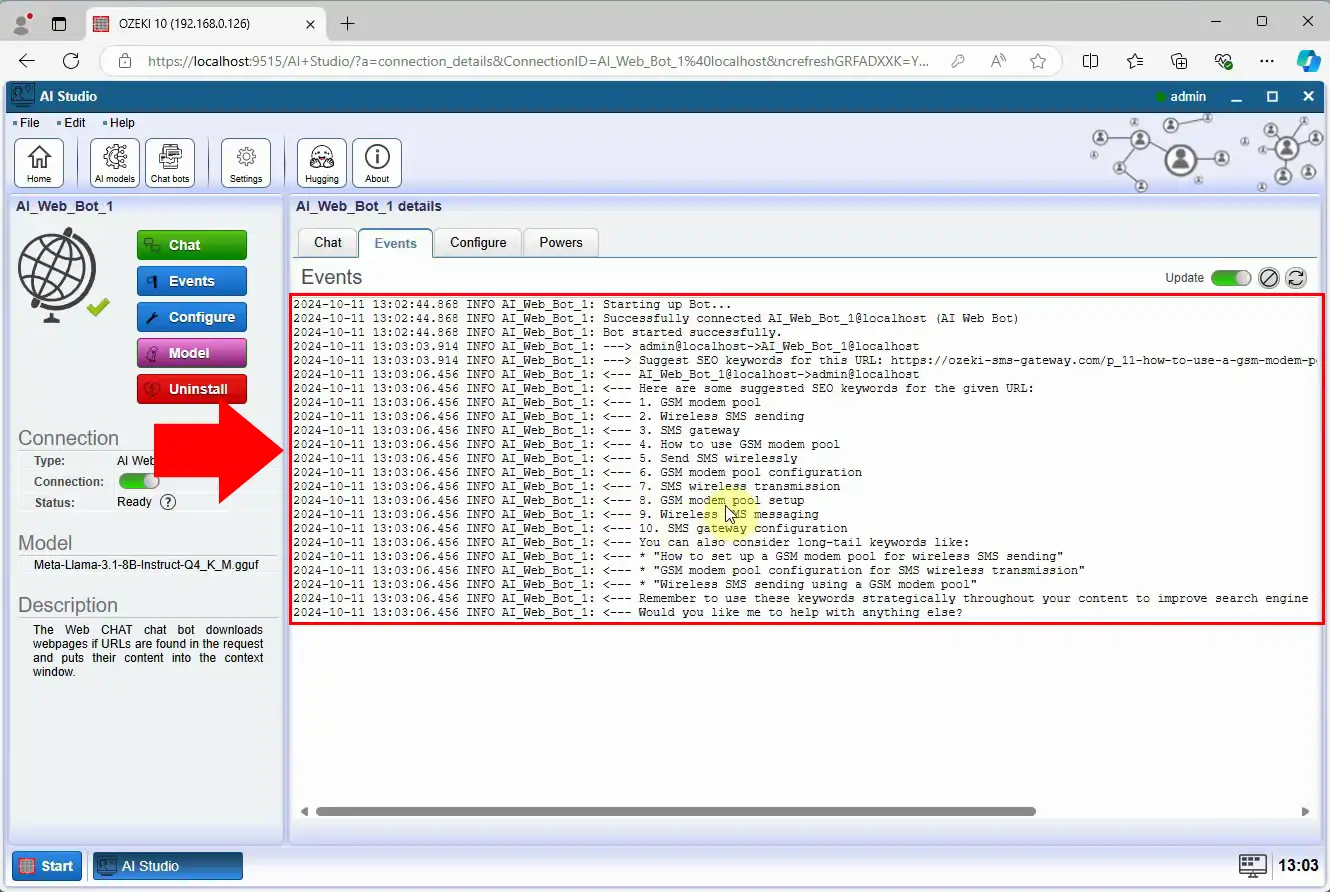This screenshot has height=892, width=1330.
Task: Open the Home toolbar button
Action: (39, 163)
